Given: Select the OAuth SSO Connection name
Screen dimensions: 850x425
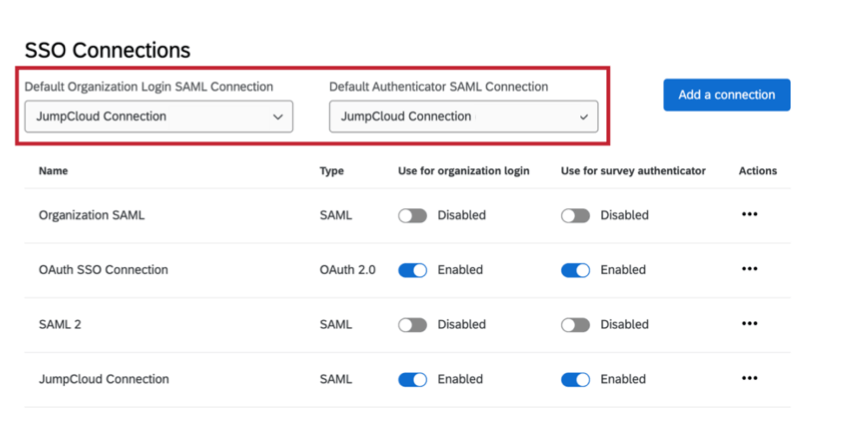Looking at the screenshot, I should tap(103, 270).
